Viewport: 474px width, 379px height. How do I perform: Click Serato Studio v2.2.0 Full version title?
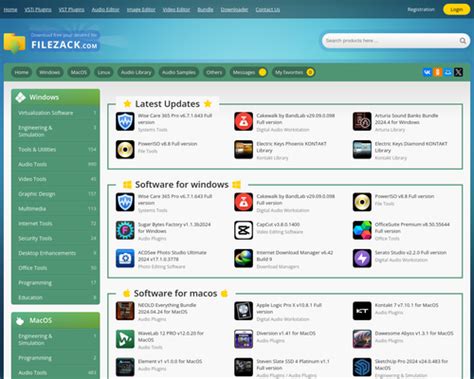click(x=411, y=253)
